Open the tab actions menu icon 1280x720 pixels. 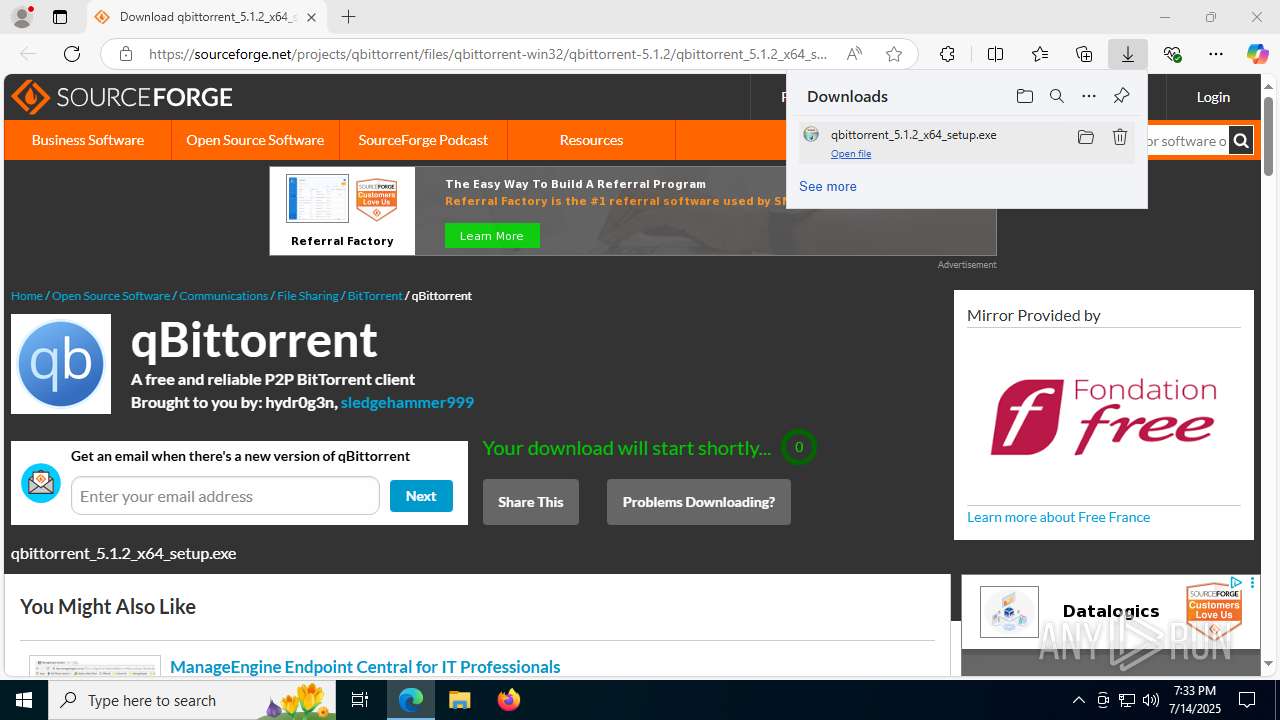(60, 17)
